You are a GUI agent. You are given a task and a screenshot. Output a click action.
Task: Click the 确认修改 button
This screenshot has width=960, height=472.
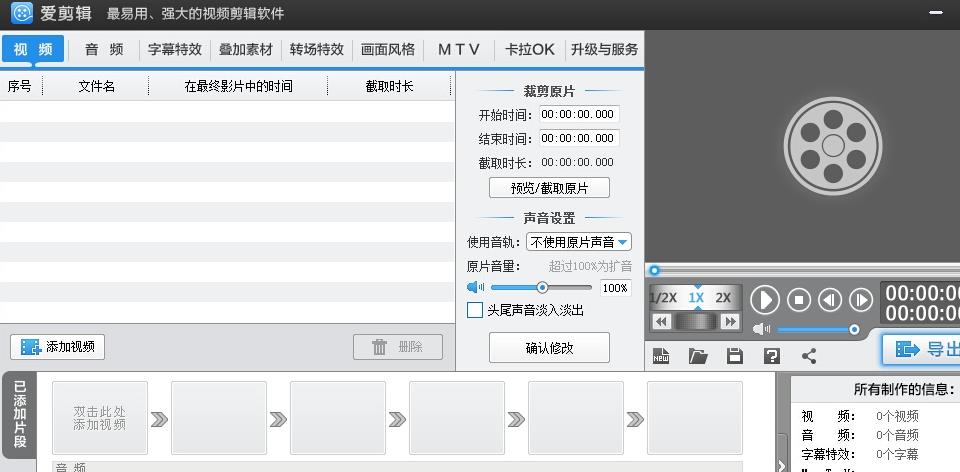(549, 348)
